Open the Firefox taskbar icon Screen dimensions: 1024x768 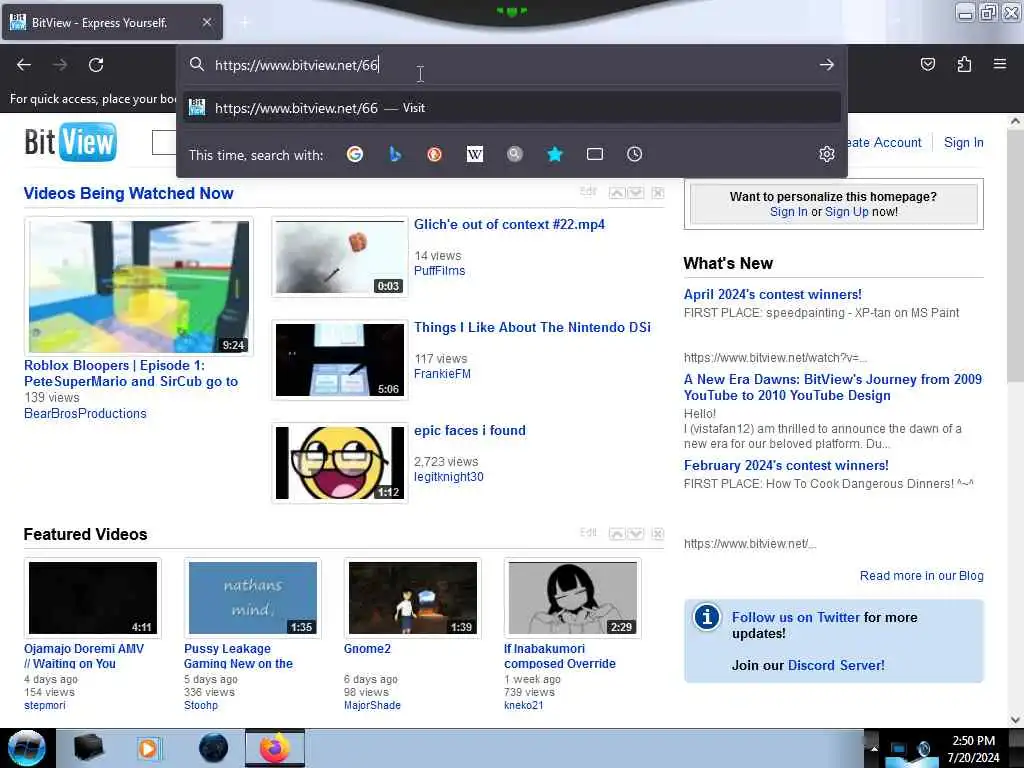click(x=275, y=748)
